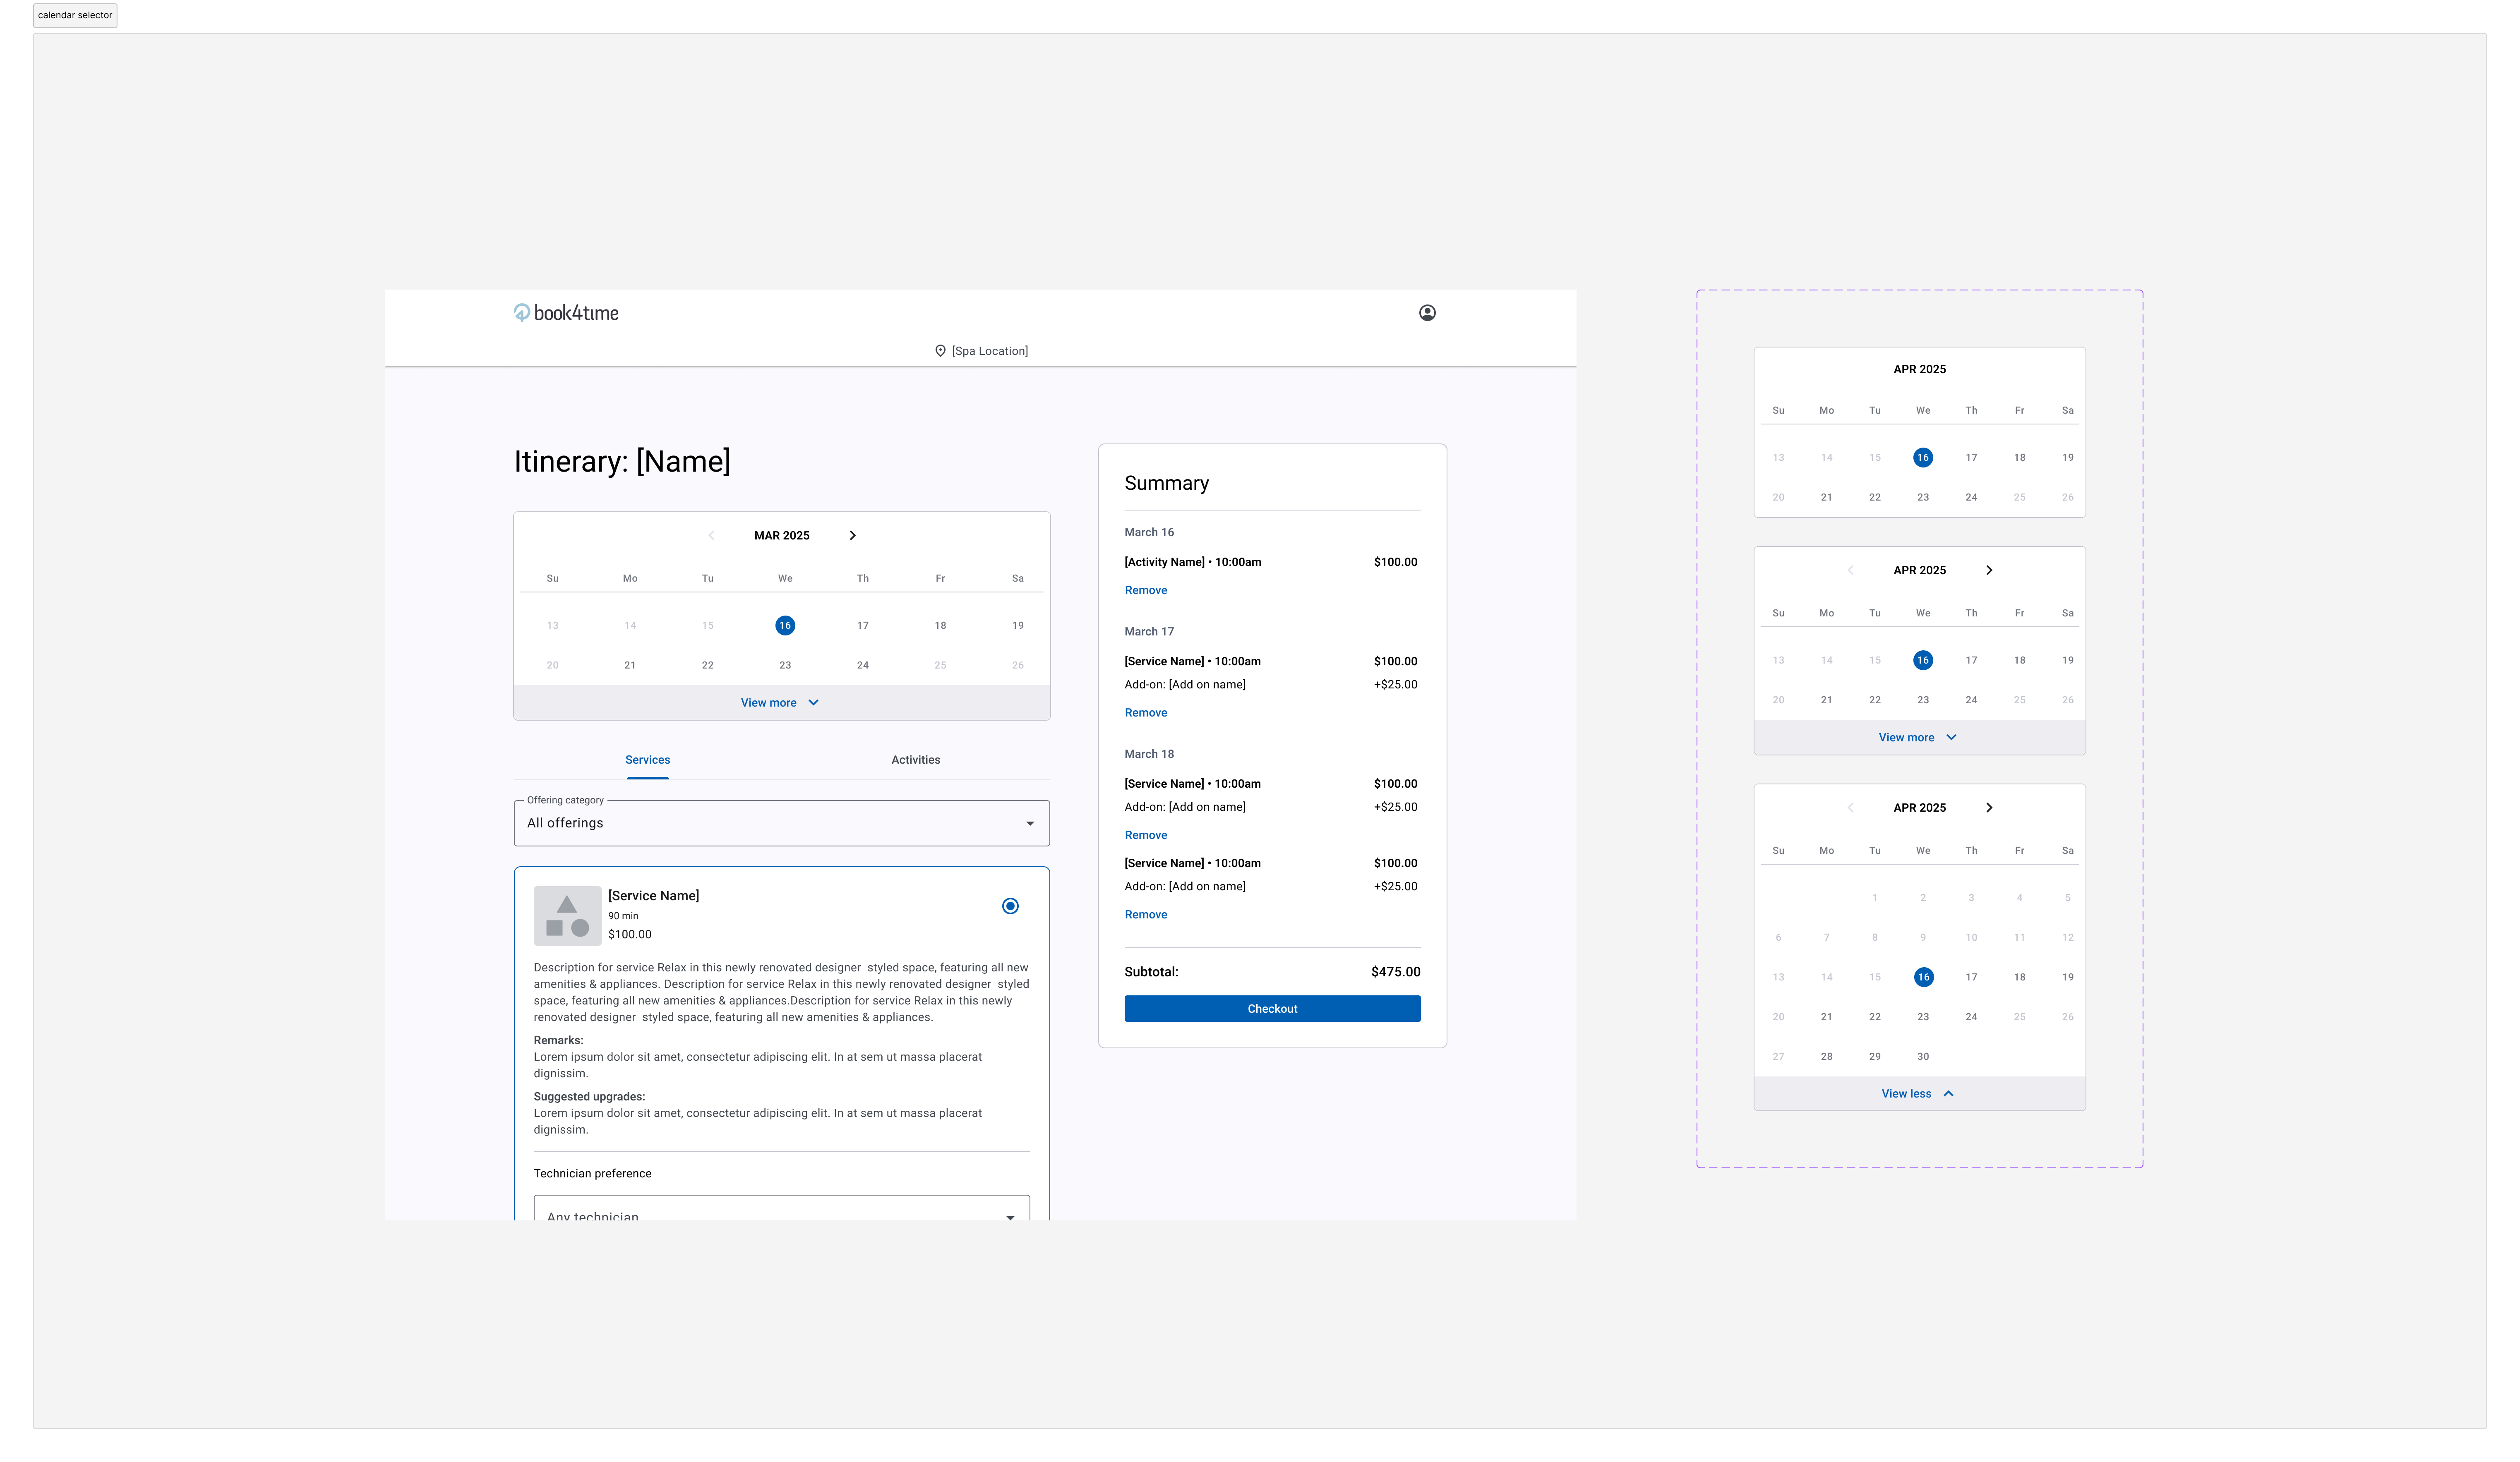2520x1462 pixels.
Task: Select day 28 in the expanded APR calendar
Action: 1826,1057
